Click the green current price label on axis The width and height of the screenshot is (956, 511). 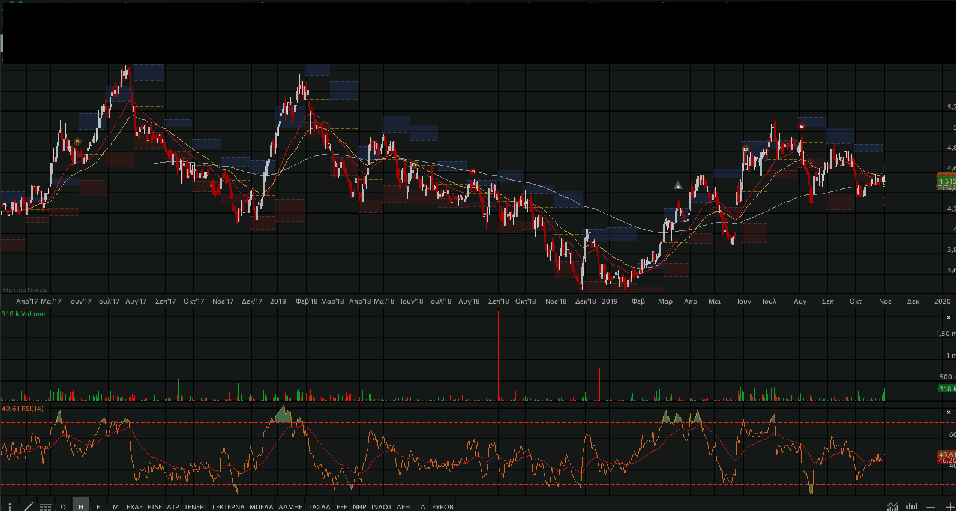pyautogui.click(x=945, y=181)
